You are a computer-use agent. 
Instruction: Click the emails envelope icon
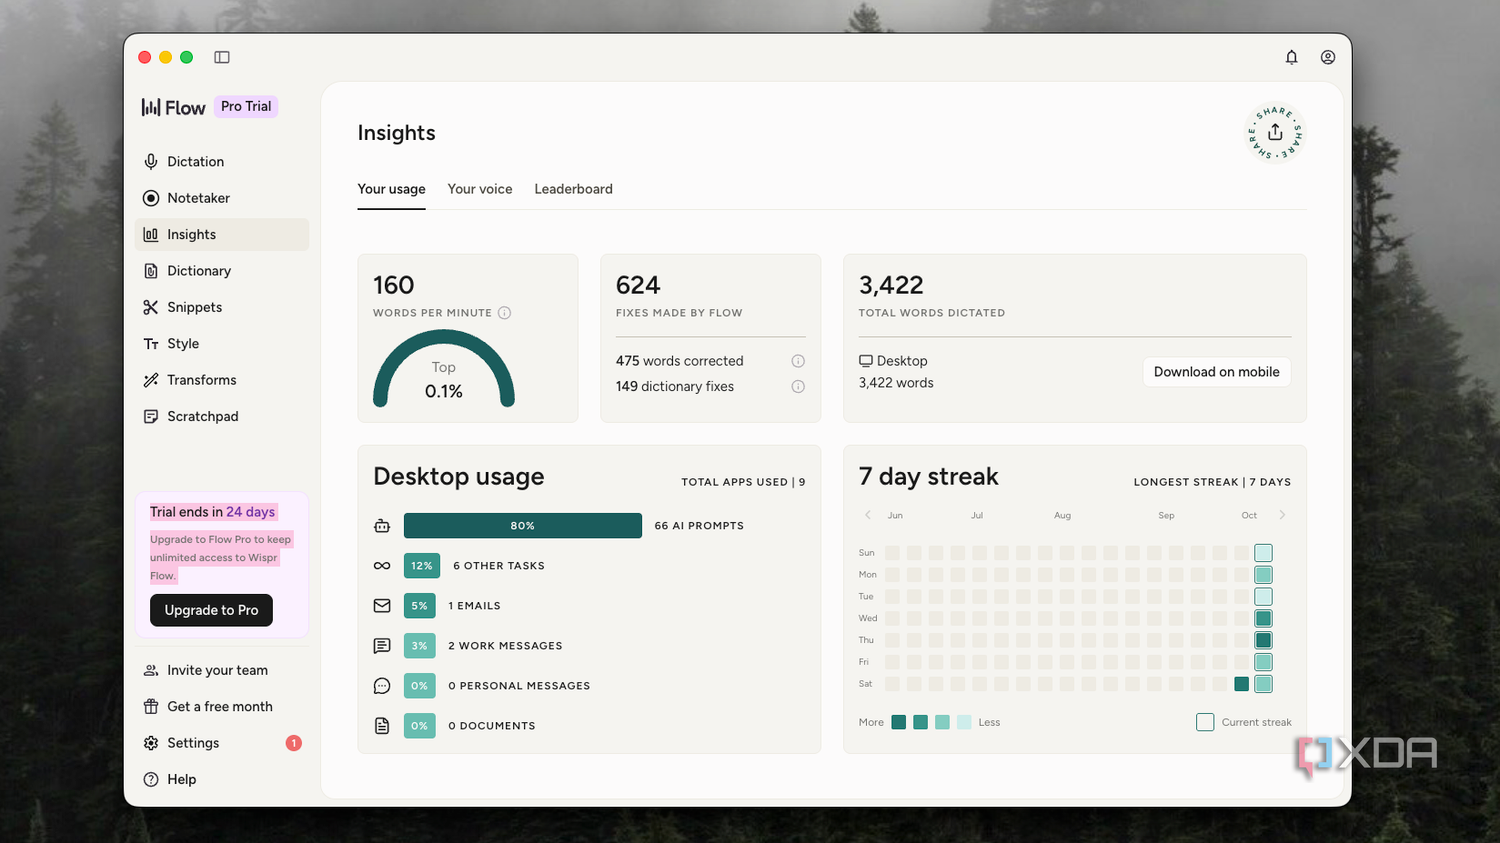382,606
